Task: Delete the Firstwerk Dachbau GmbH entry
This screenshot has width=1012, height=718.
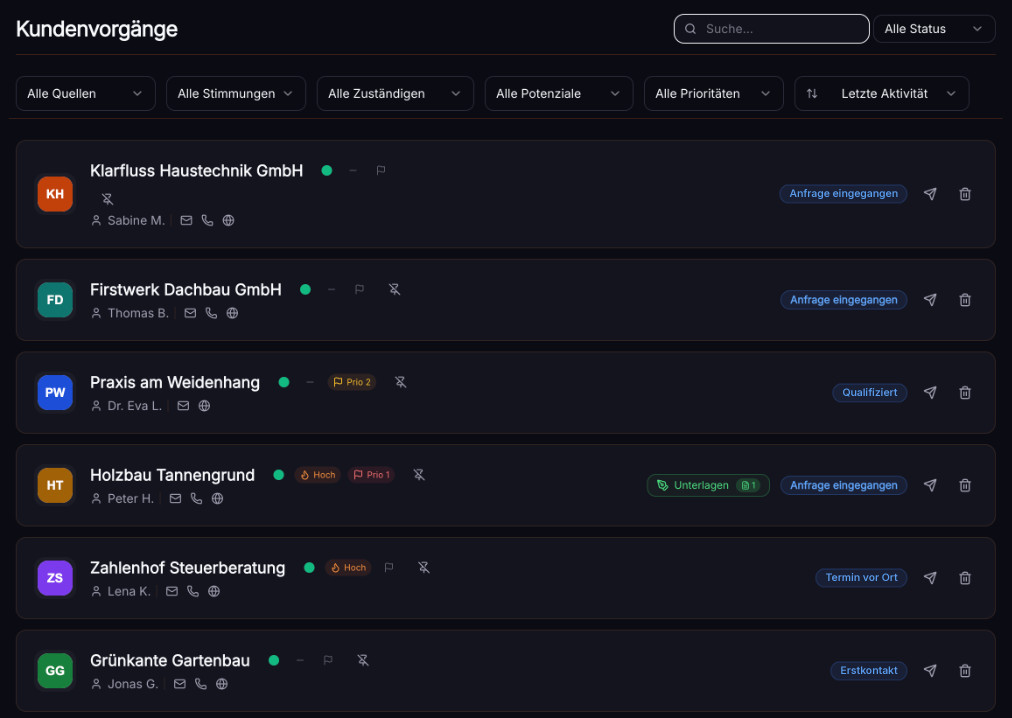Action: (965, 300)
